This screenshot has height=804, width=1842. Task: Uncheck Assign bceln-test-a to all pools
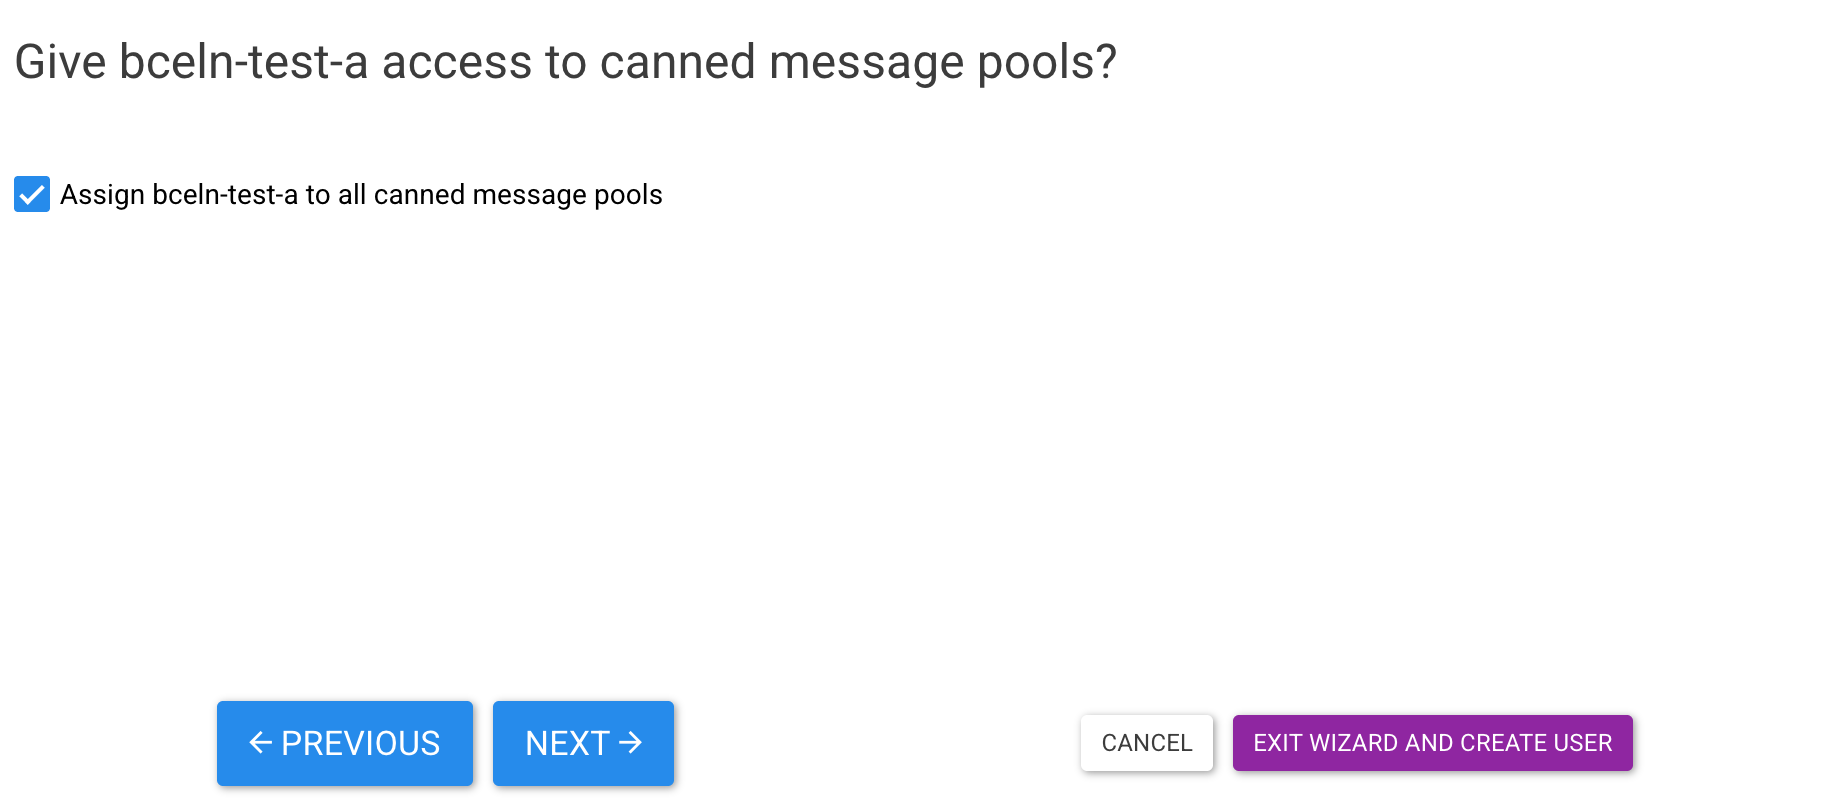(32, 194)
